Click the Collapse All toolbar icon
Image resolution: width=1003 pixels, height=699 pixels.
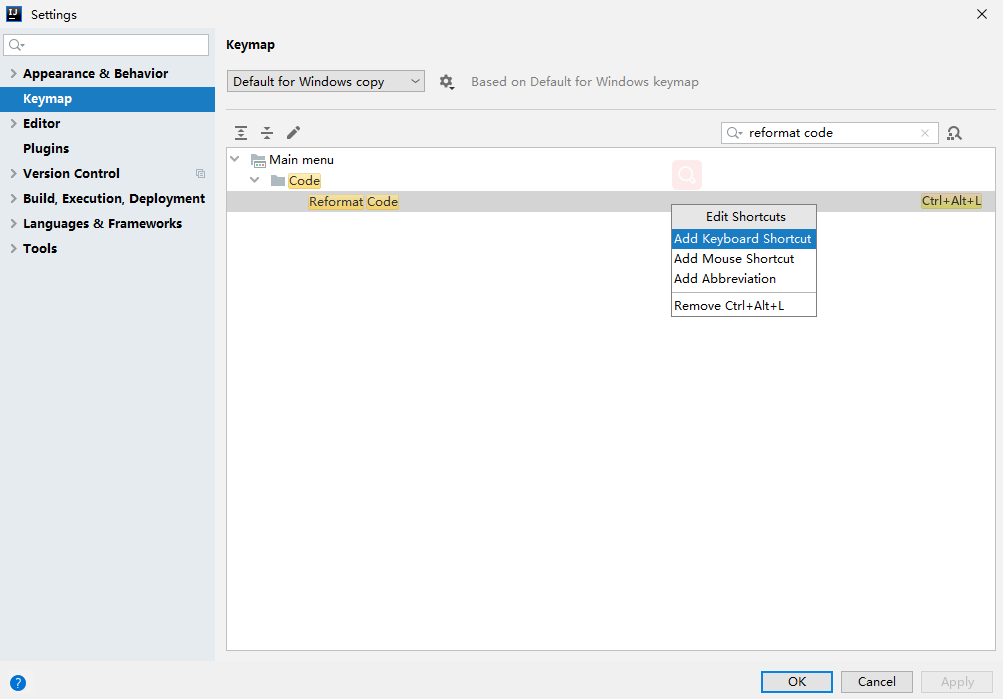pos(267,133)
